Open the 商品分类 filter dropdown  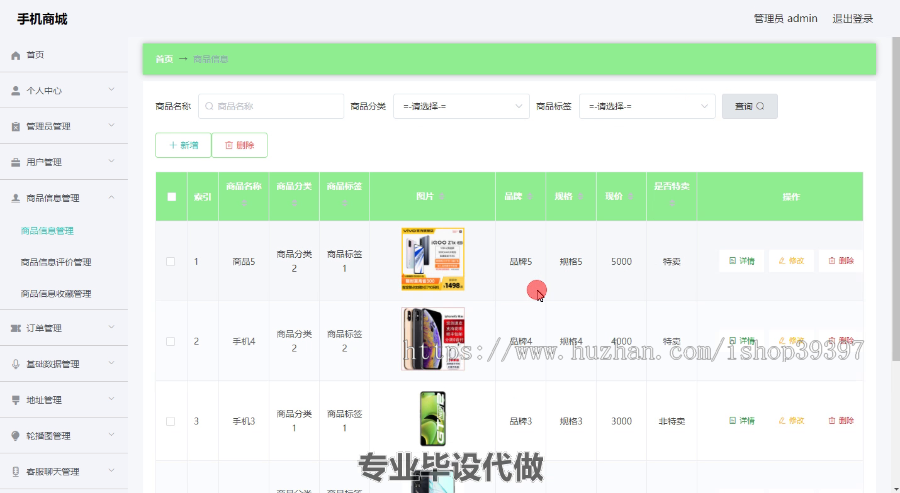[461, 106]
